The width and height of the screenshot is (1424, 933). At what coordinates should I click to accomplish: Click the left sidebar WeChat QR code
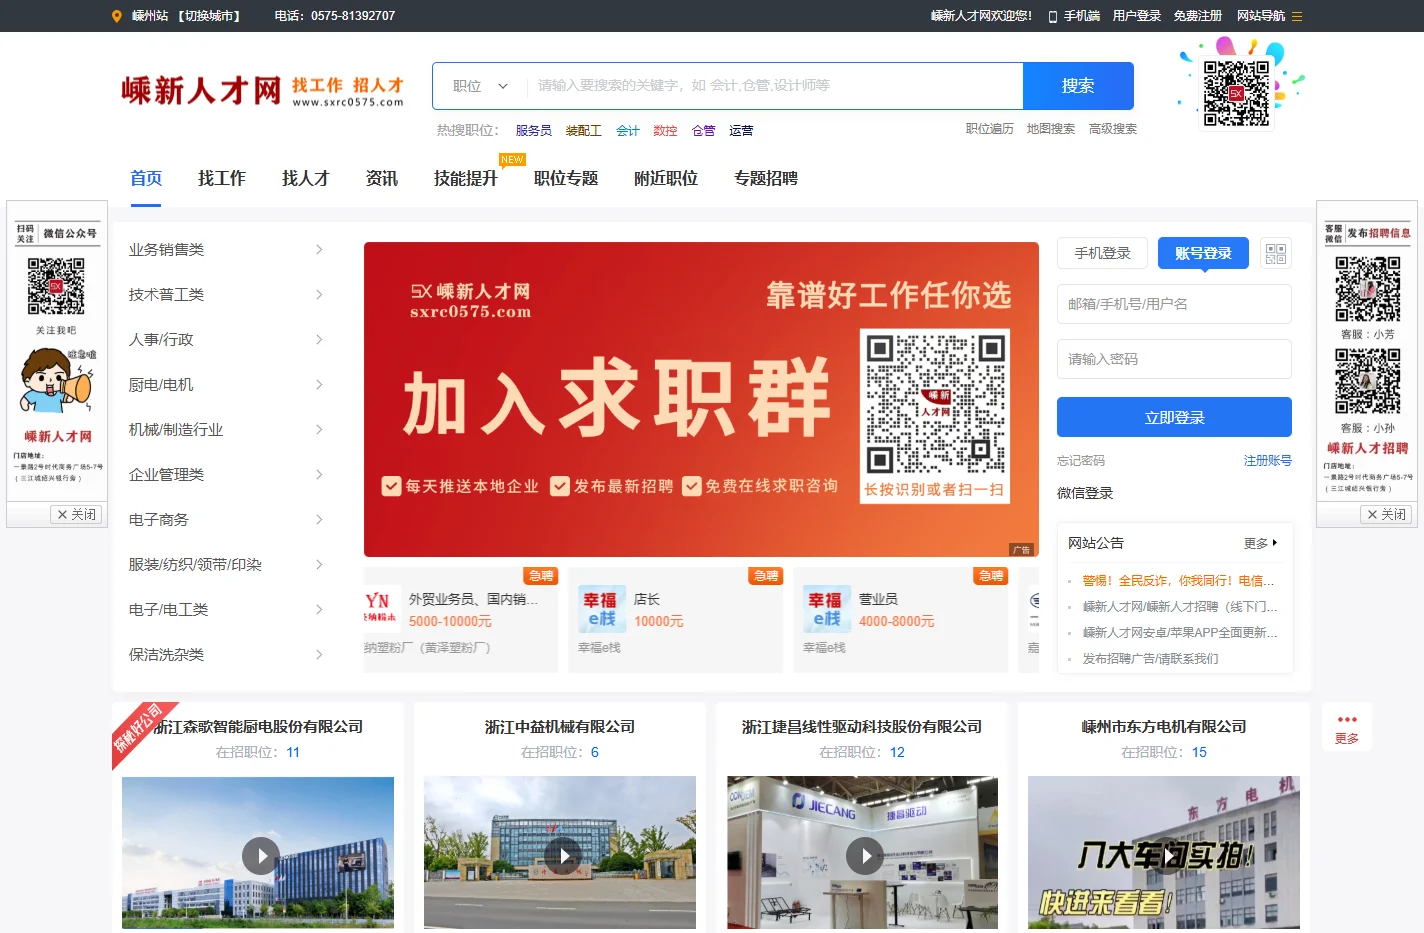[x=56, y=286]
